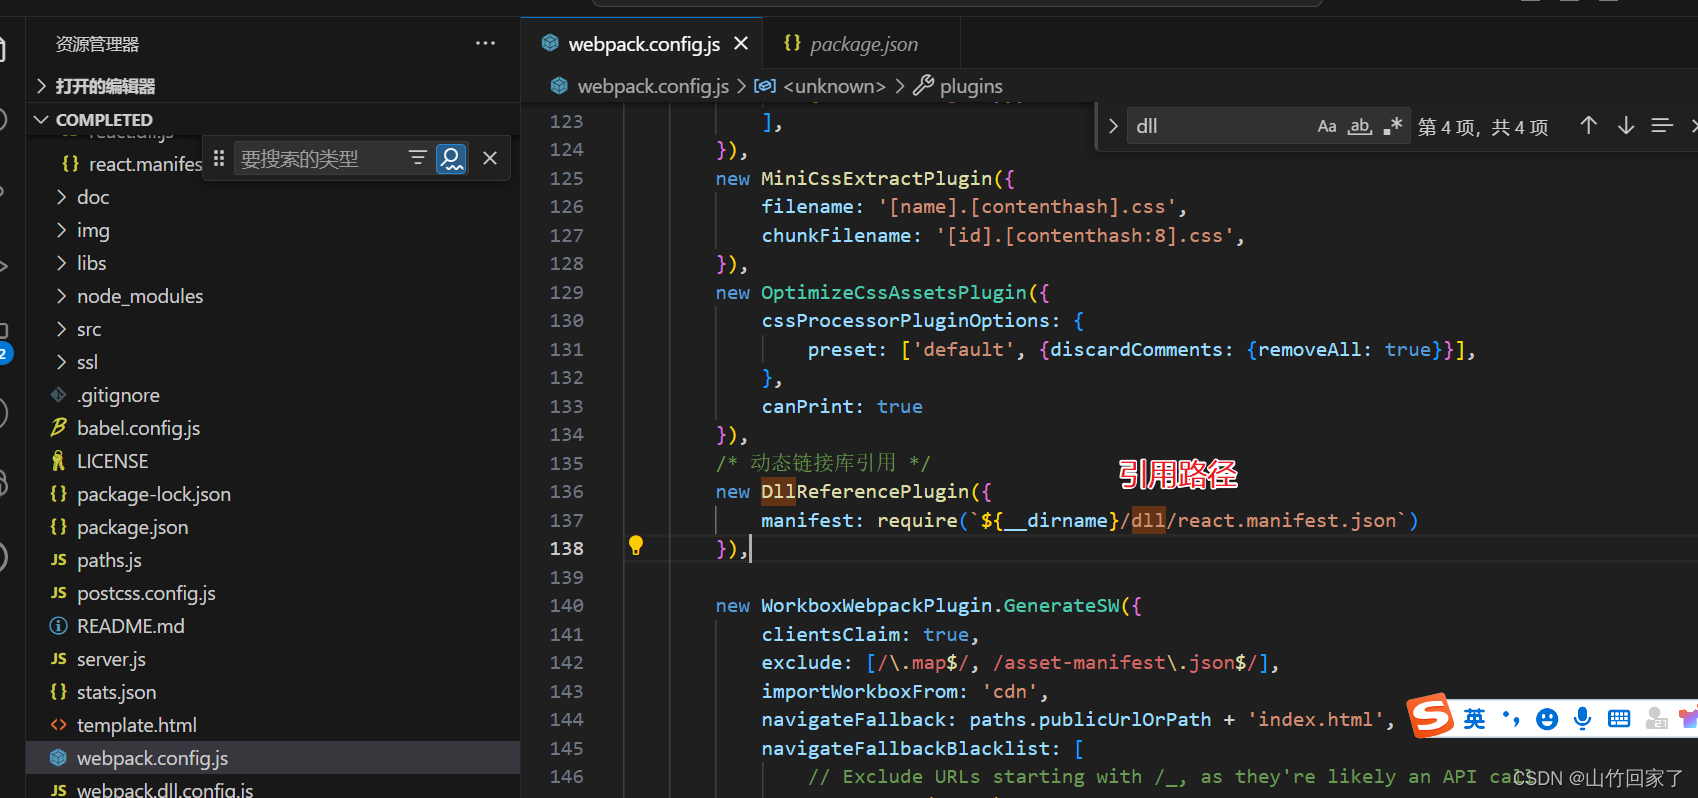This screenshot has width=1698, height=798.
Task: Open IME user account icon
Action: (x=1656, y=719)
